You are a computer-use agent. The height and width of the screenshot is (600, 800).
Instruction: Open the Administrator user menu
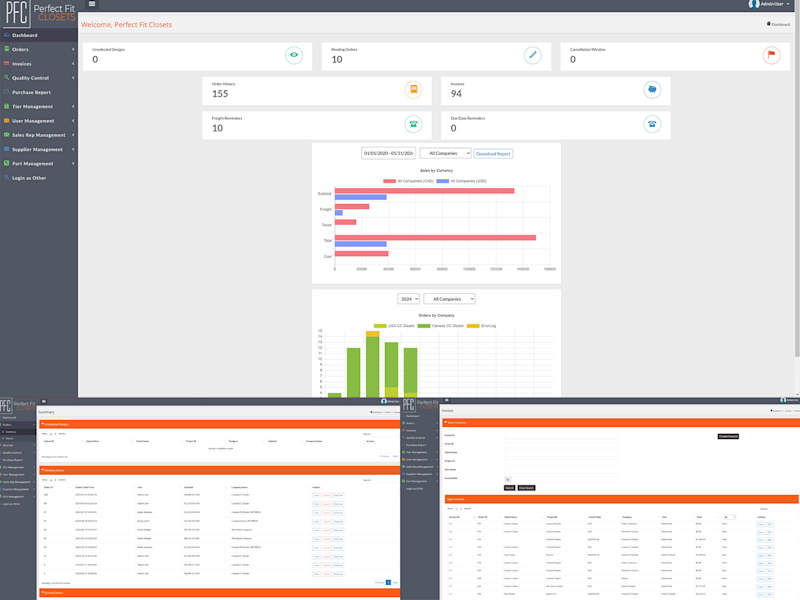coord(769,4)
